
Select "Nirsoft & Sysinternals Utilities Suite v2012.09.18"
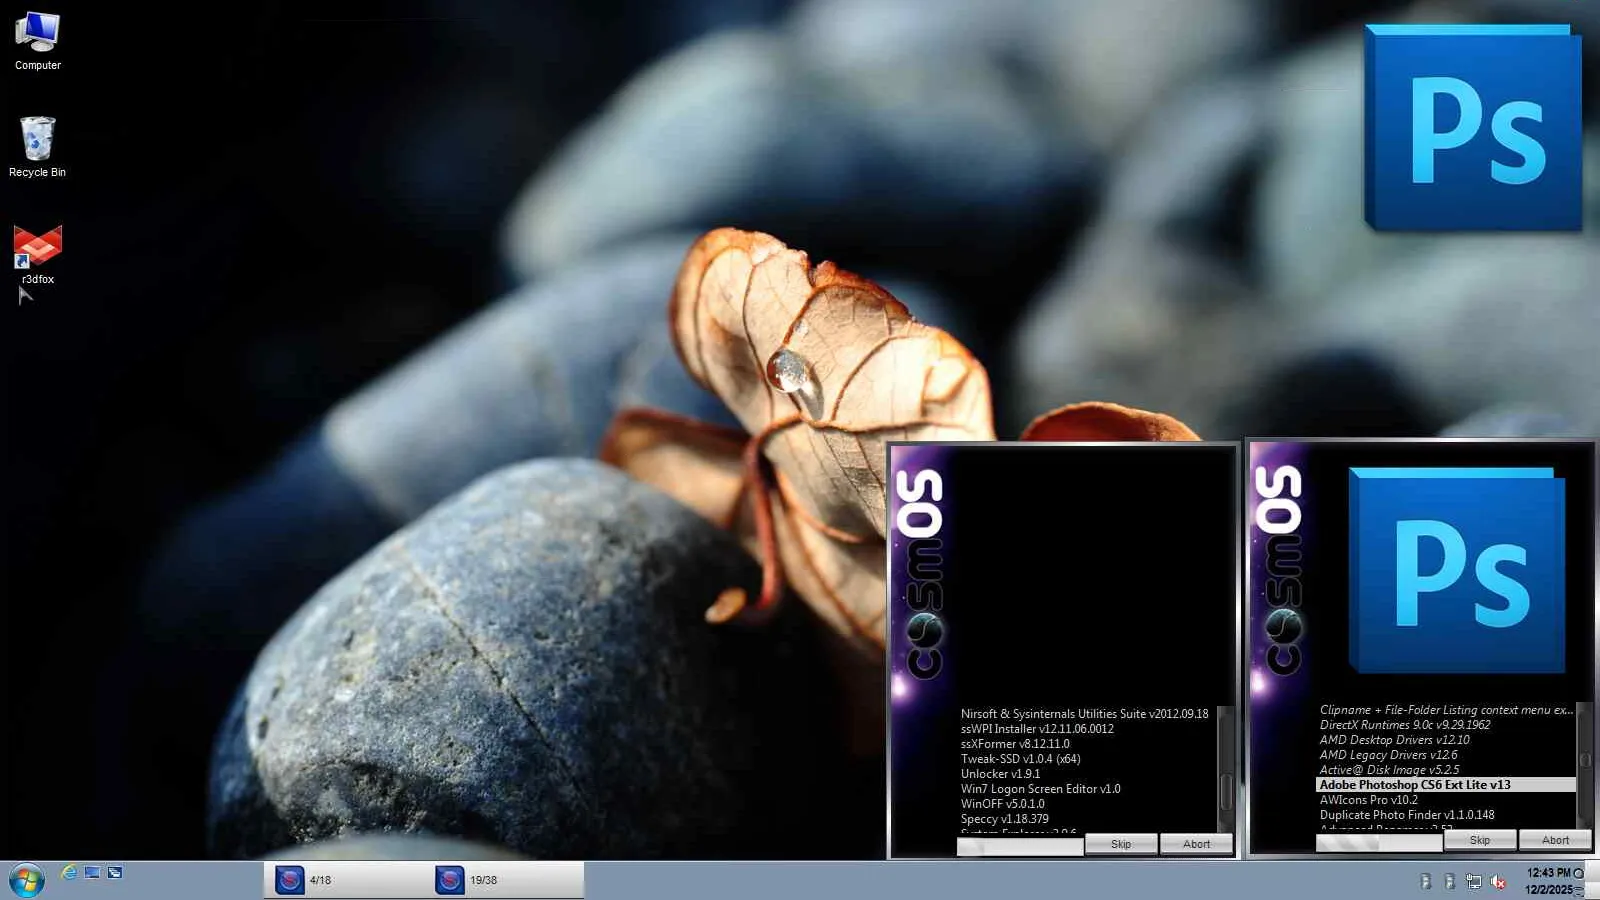[1084, 714]
